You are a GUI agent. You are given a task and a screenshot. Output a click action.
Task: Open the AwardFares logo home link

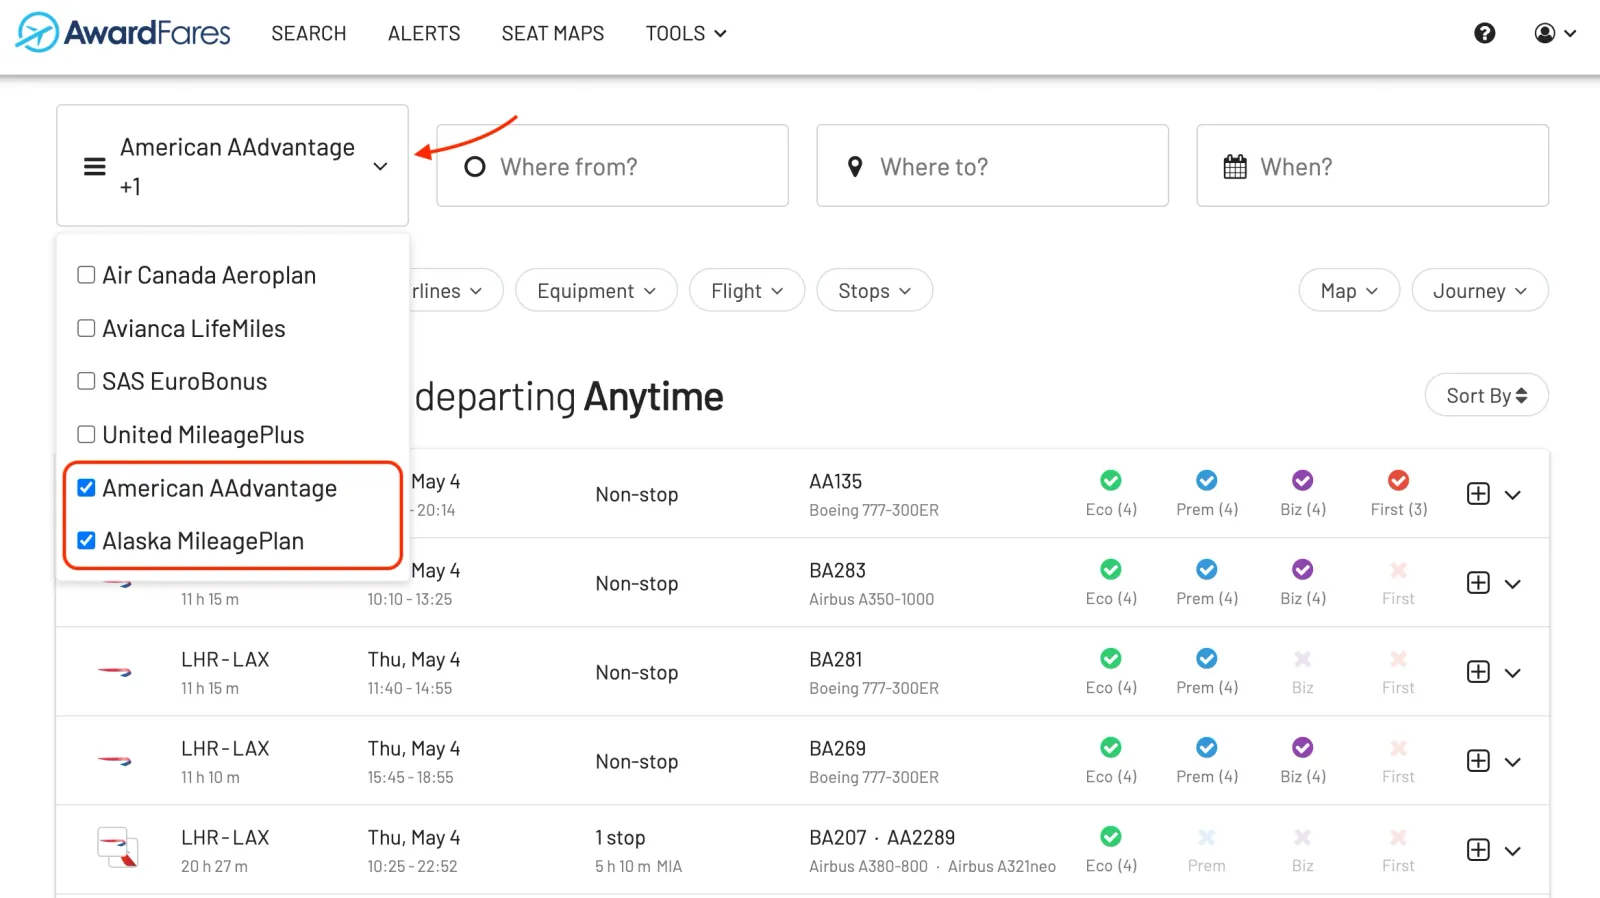click(123, 33)
